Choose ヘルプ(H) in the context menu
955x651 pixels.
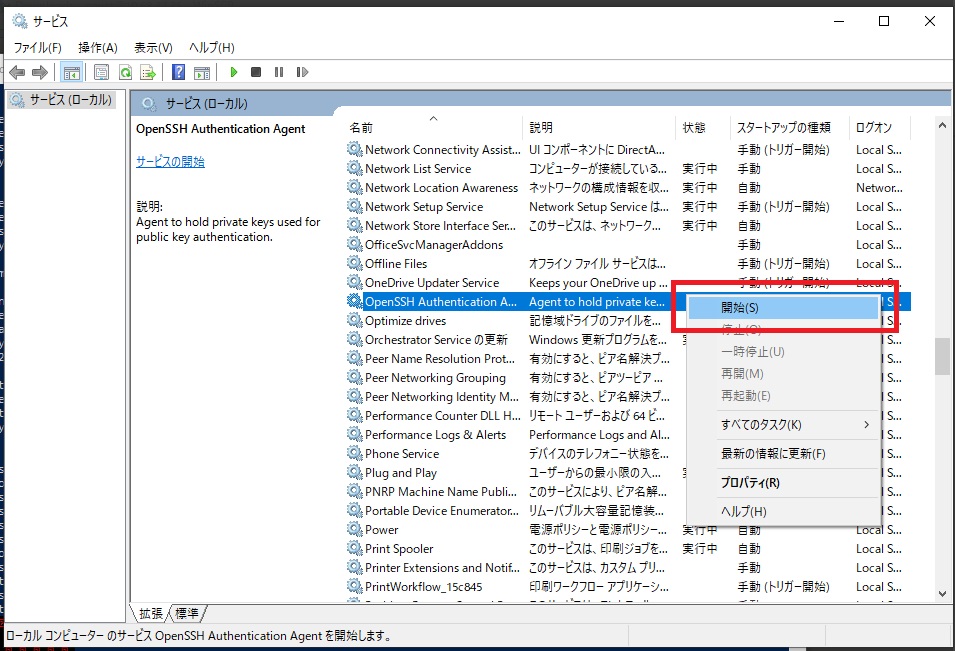[x=783, y=511]
